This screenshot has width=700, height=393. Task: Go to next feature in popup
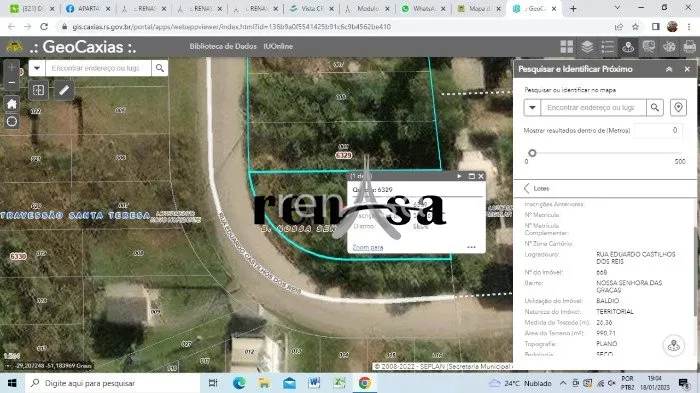[459, 176]
